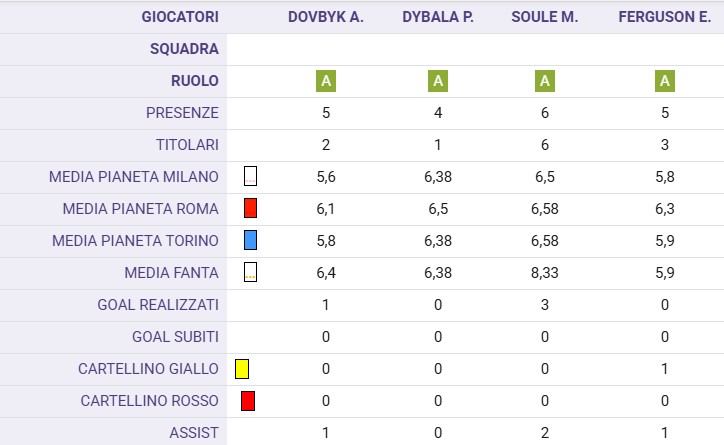Click the blue Media Pianeta Torino icon
Viewport: 724px width, 445px height.
[x=250, y=241]
